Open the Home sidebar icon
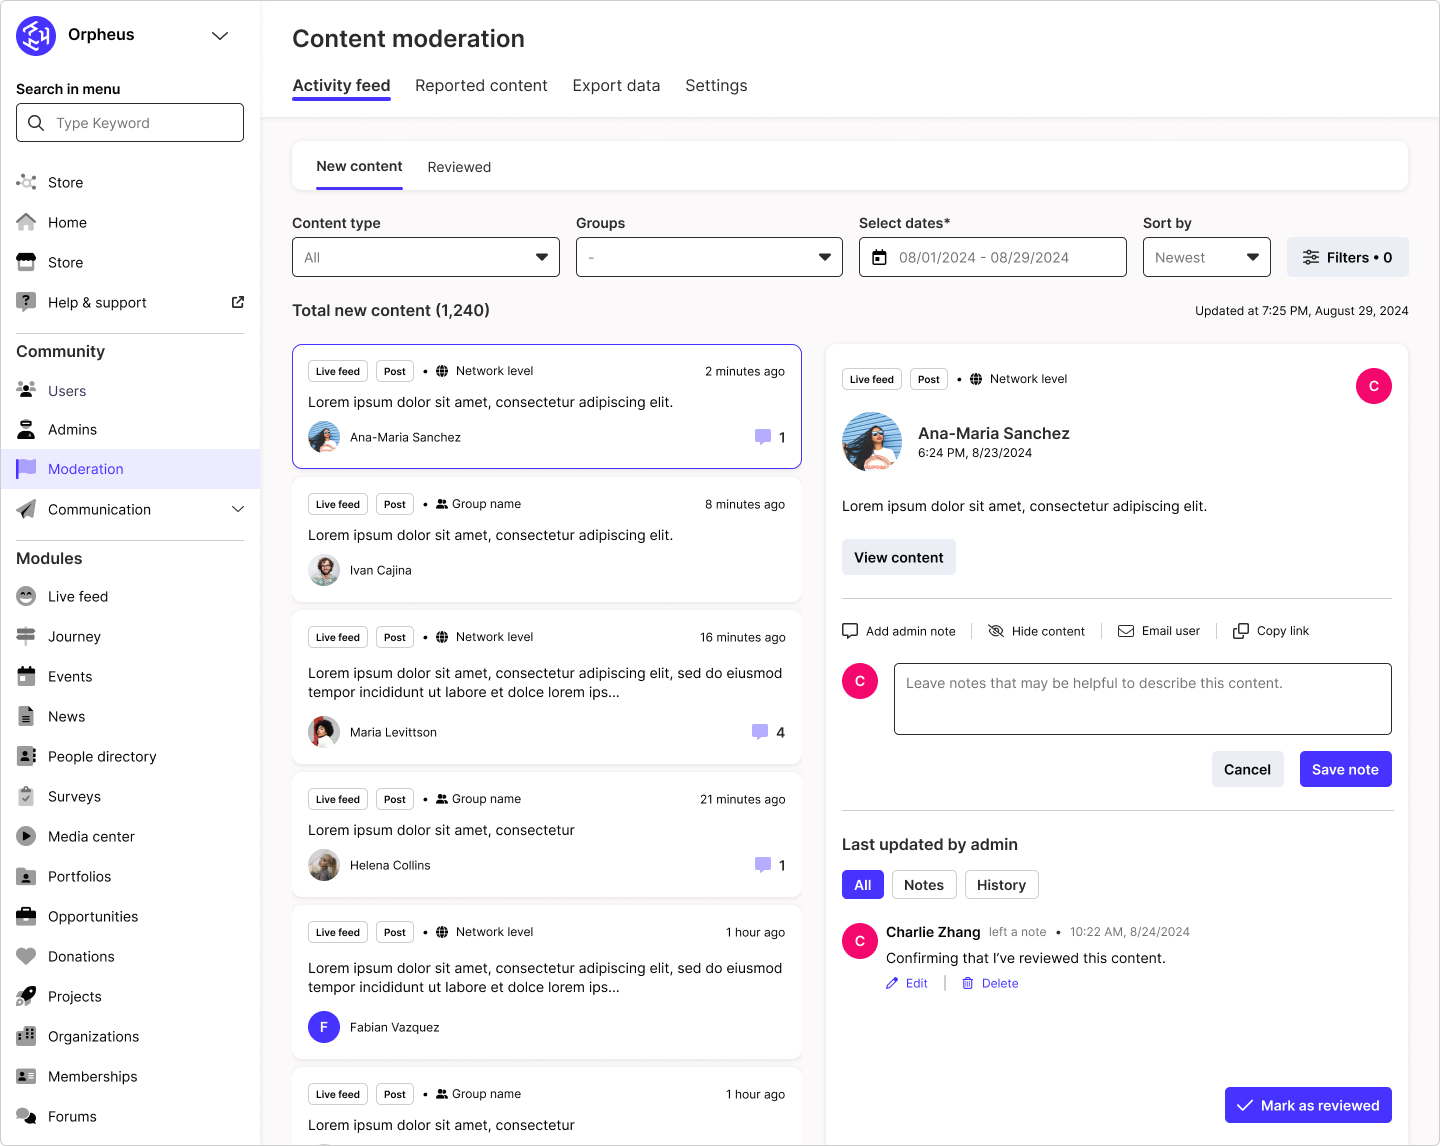Viewport: 1440px width, 1146px height. point(26,222)
